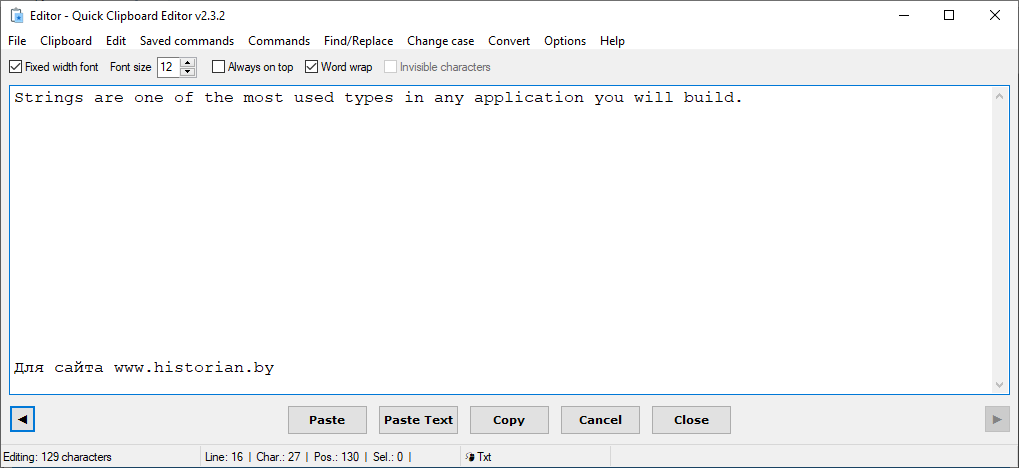This screenshot has width=1019, height=468.
Task: Click inside the Font size input field
Action: click(167, 67)
